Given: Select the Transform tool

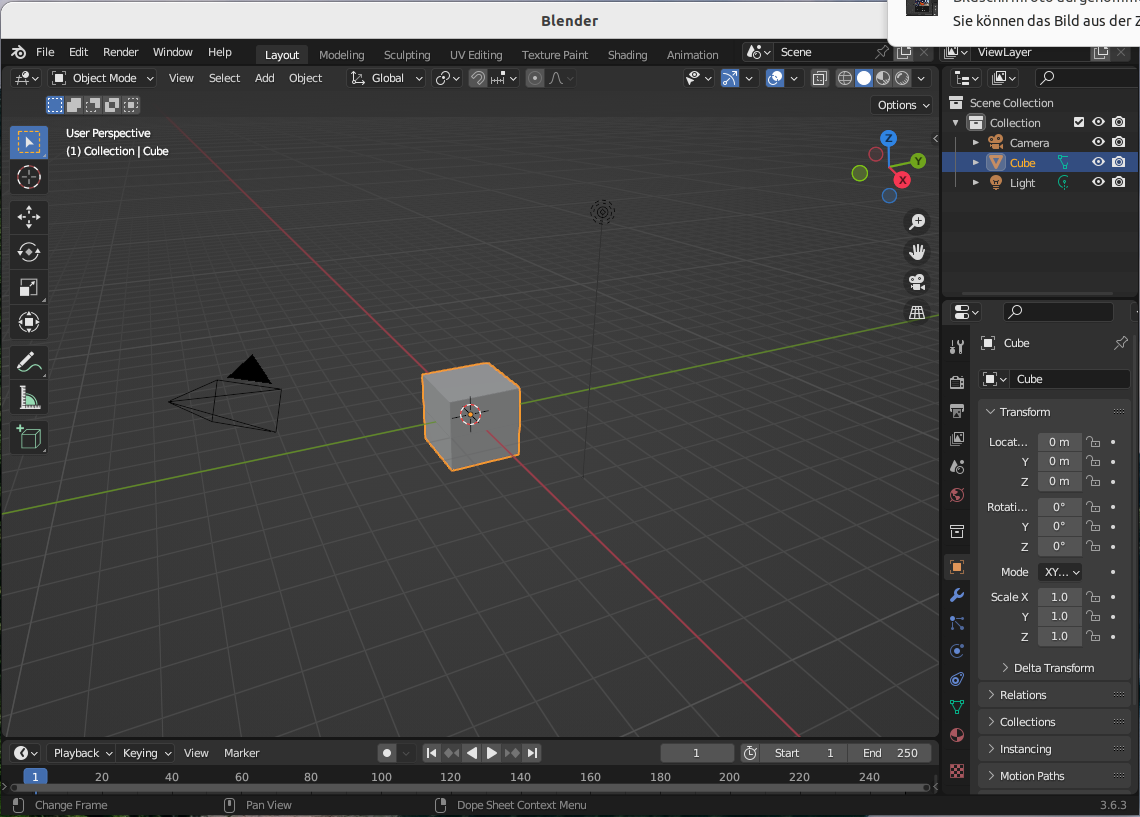Looking at the screenshot, I should (x=28, y=322).
